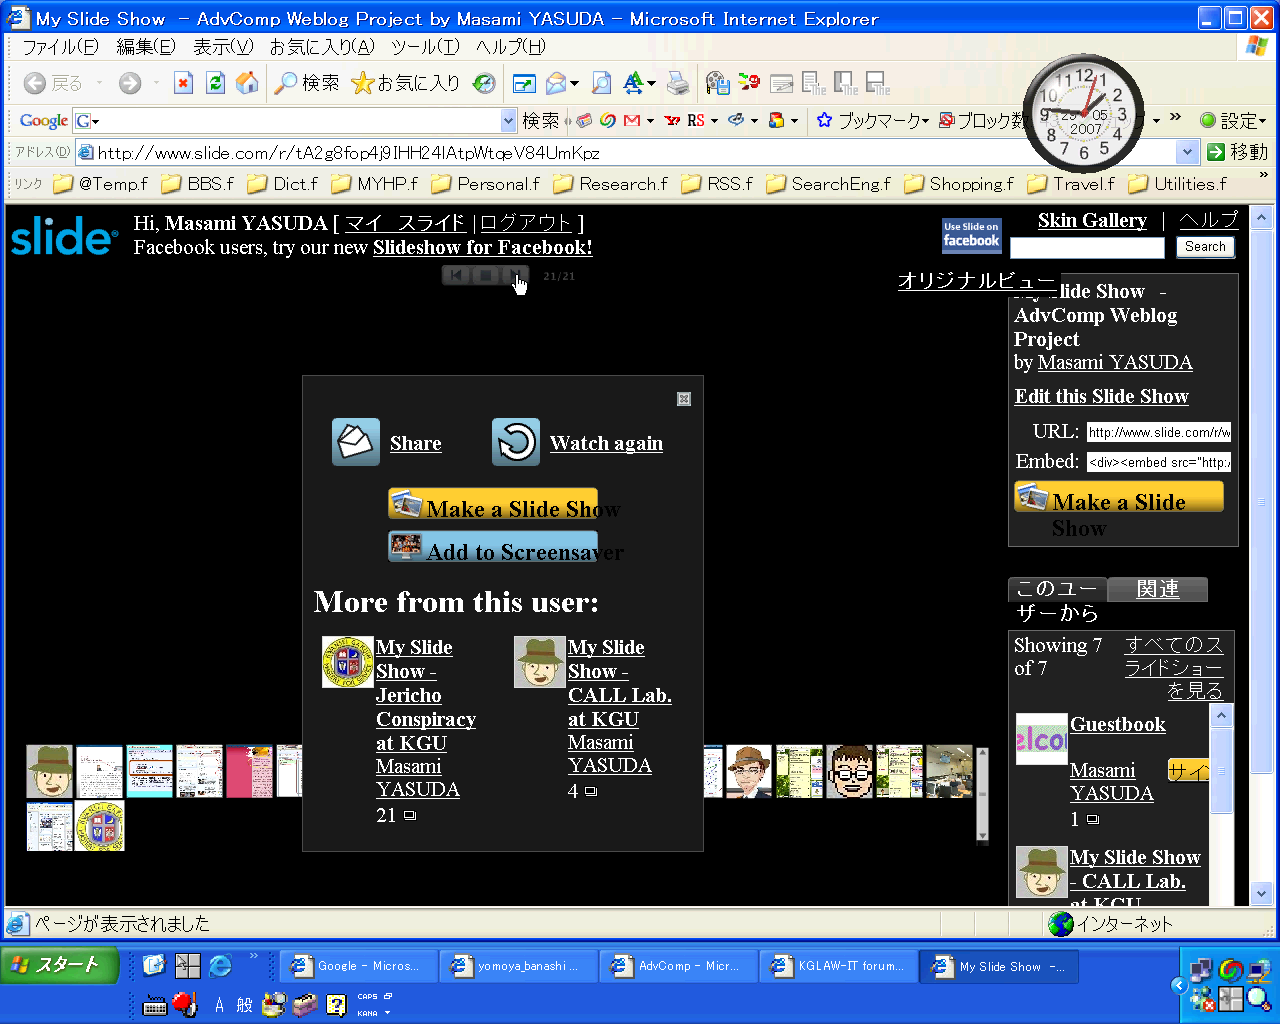Screen dimensions: 1280x1024
Task: Click the Edit this Slide Show link
Action: (1101, 396)
